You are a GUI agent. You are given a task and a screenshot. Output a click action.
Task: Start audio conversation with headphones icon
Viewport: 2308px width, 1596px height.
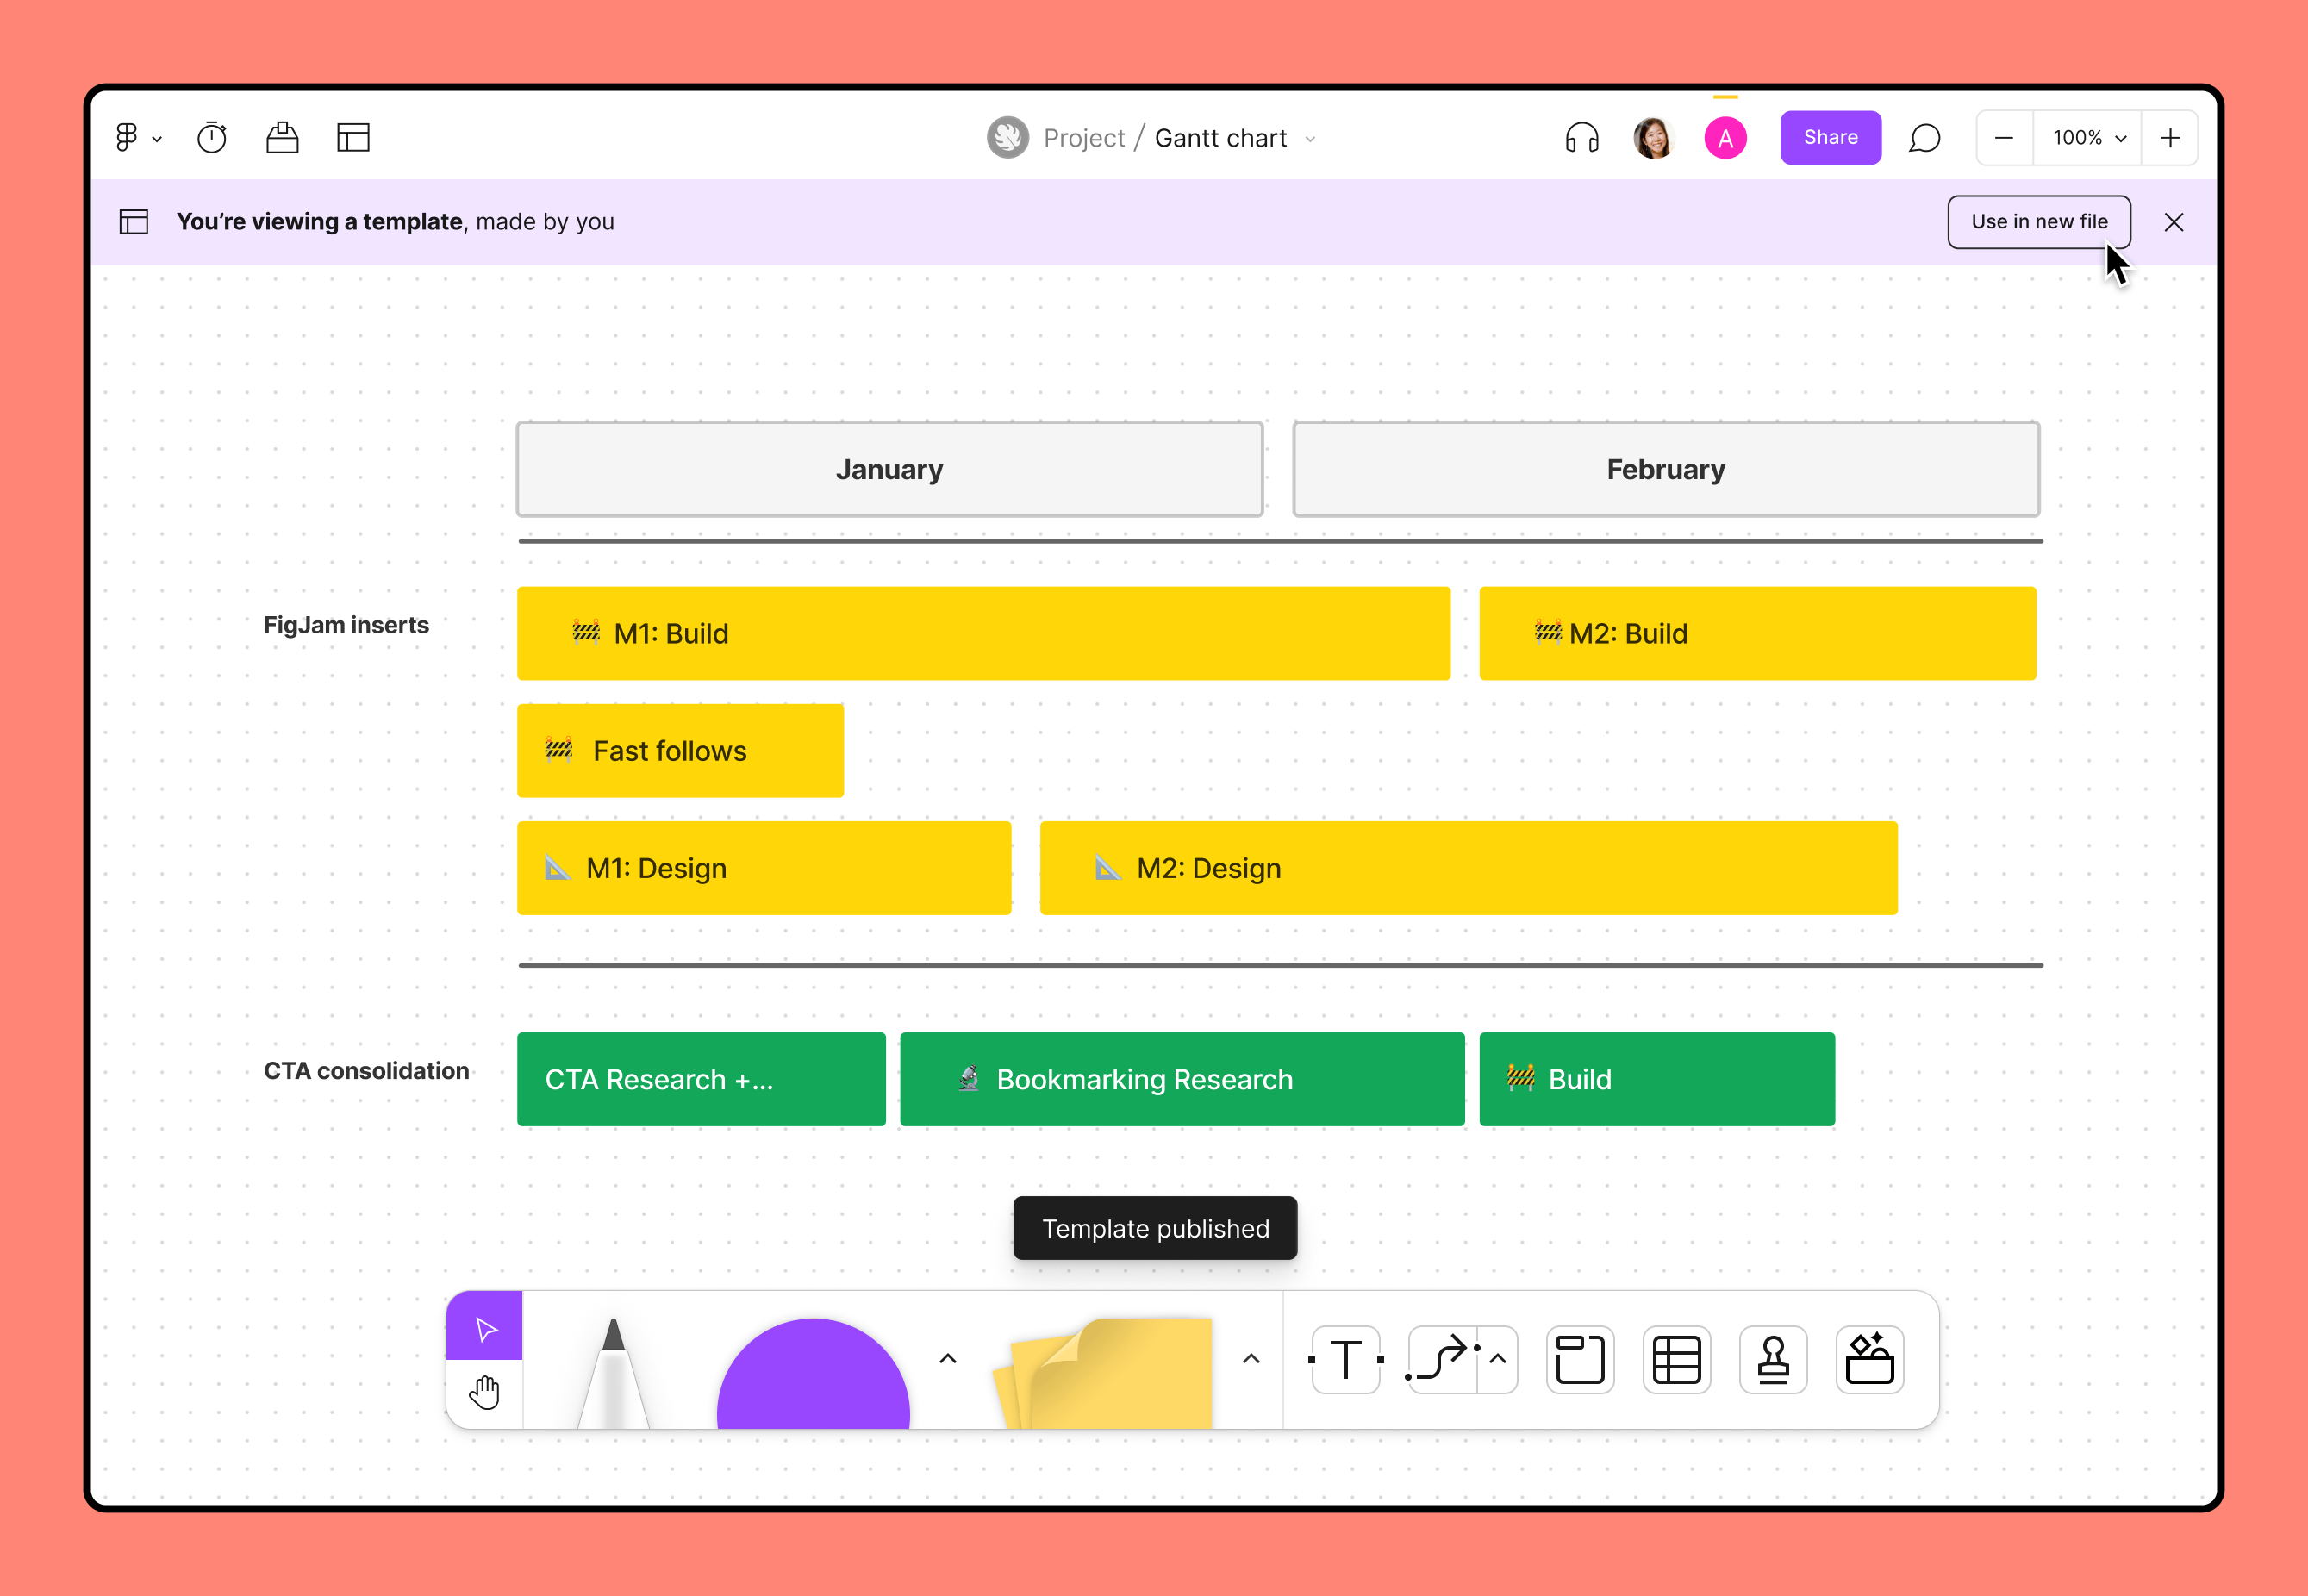coord(1581,138)
